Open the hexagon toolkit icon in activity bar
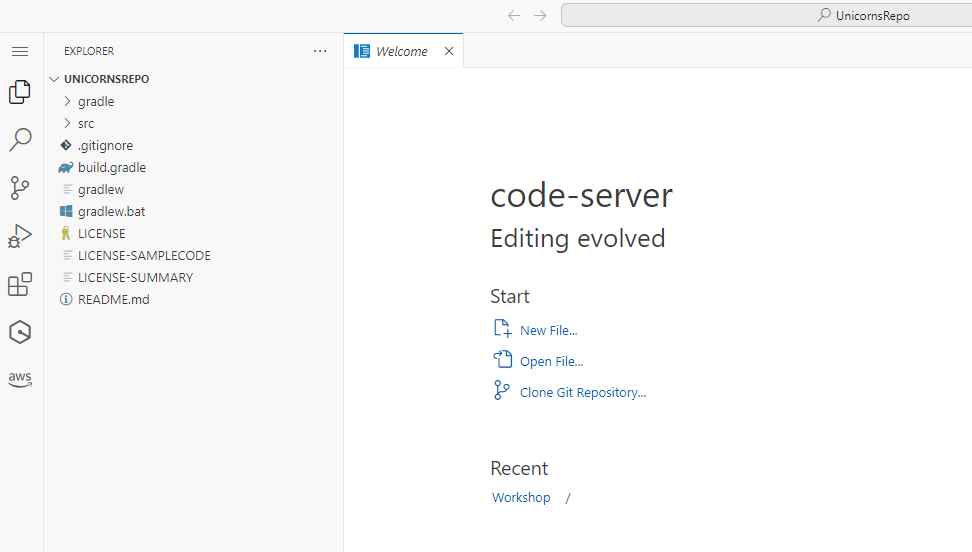972x552 pixels. point(20,332)
